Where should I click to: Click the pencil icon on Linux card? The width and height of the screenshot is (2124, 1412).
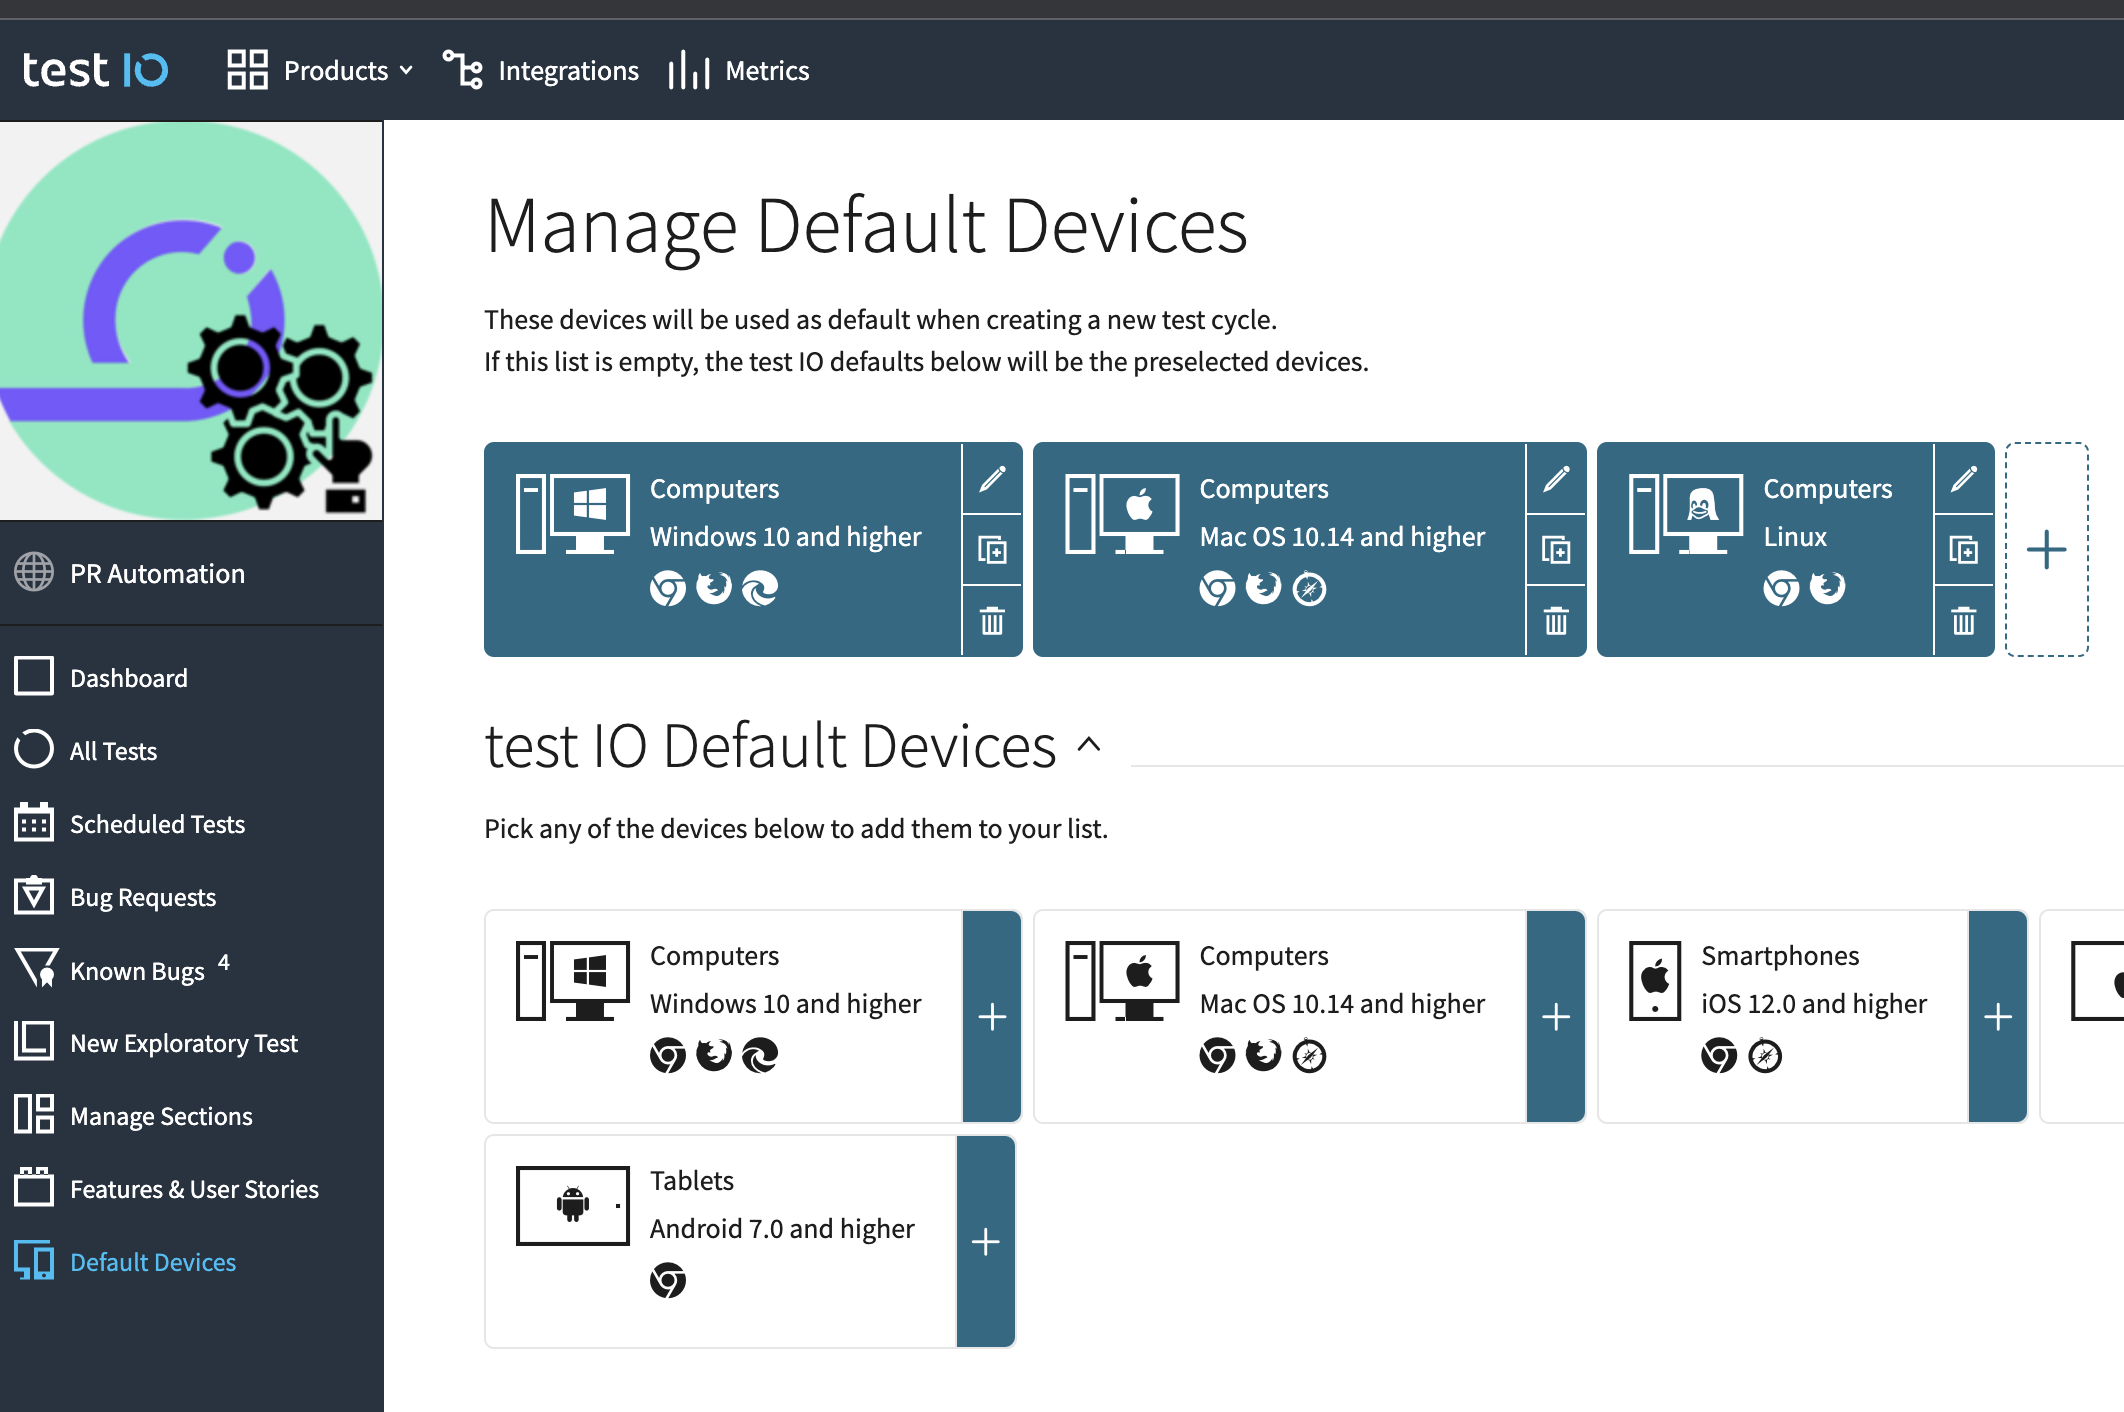coord(1963,479)
